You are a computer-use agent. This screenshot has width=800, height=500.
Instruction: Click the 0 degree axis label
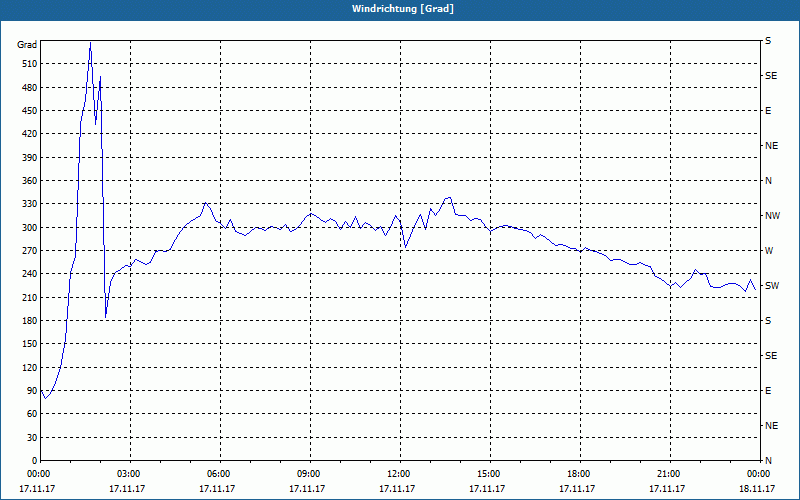tap(35, 460)
